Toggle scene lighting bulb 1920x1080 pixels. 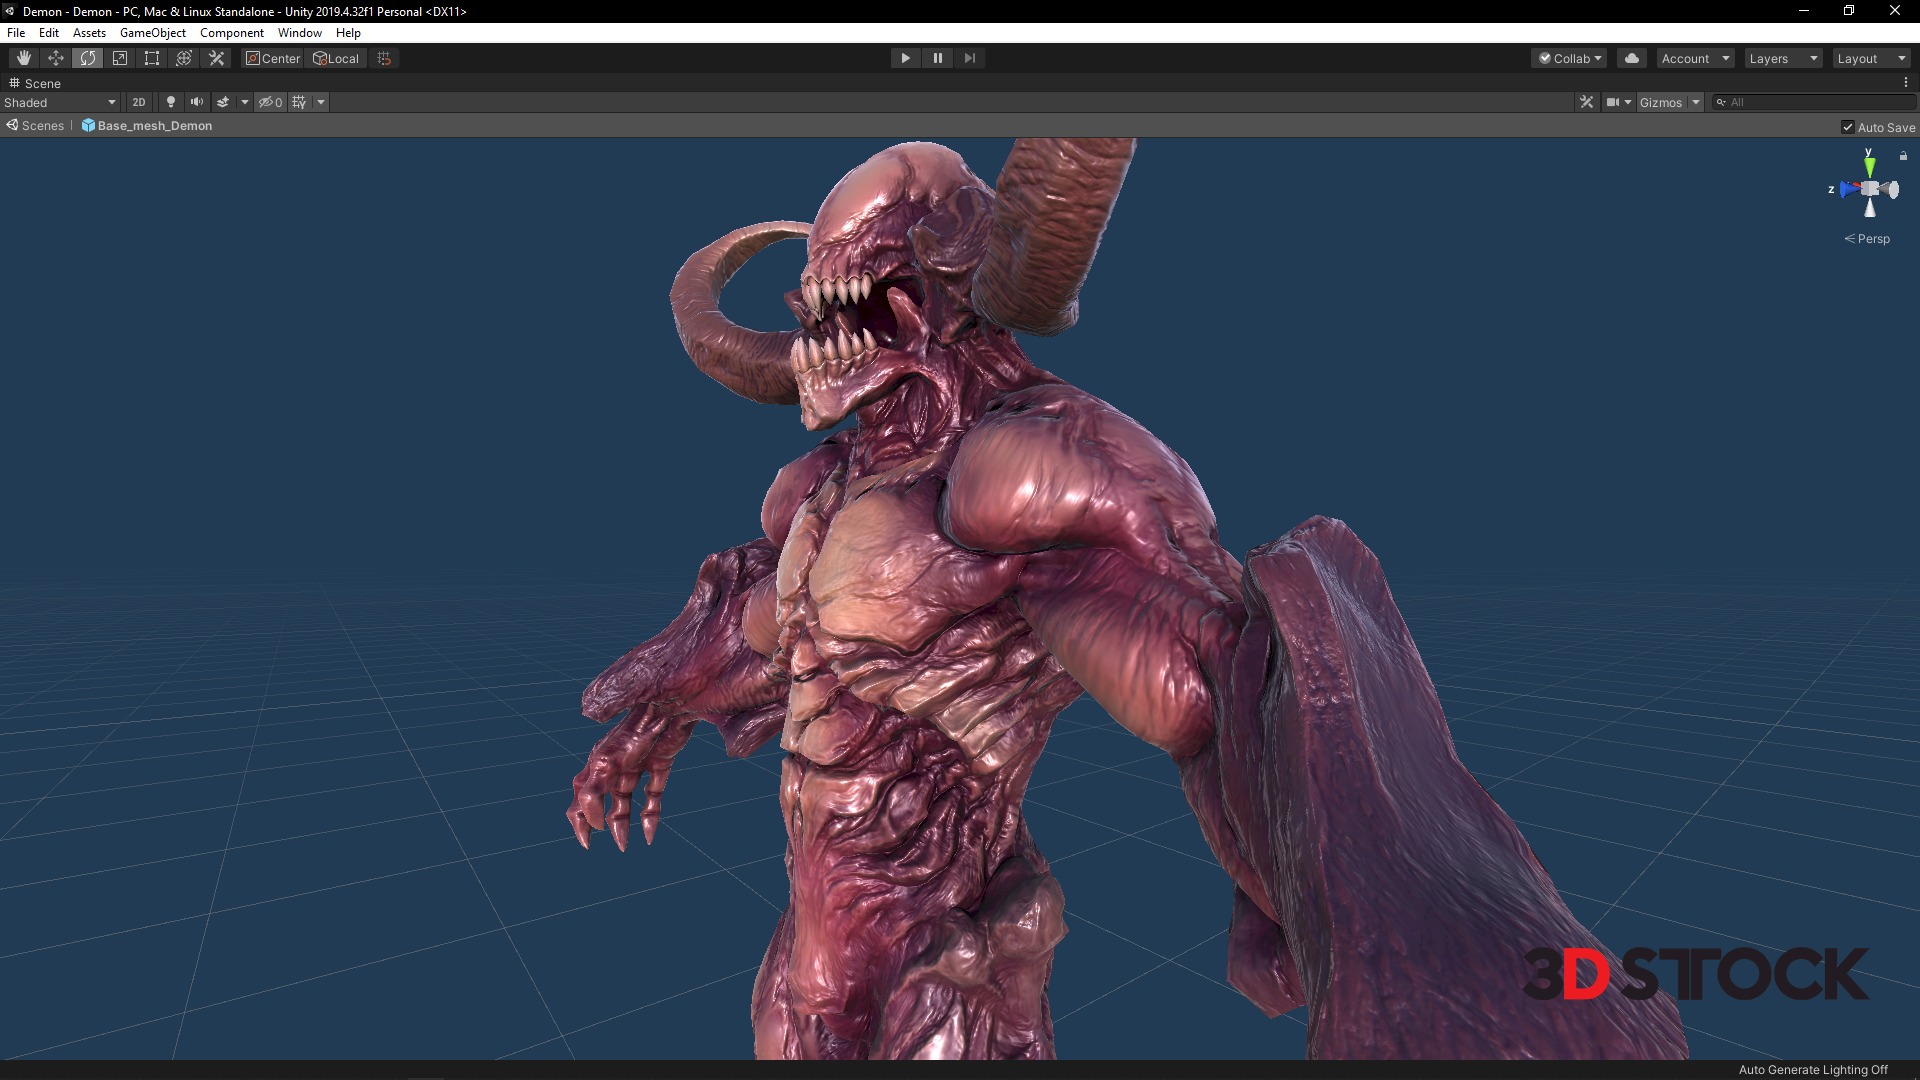[x=171, y=102]
